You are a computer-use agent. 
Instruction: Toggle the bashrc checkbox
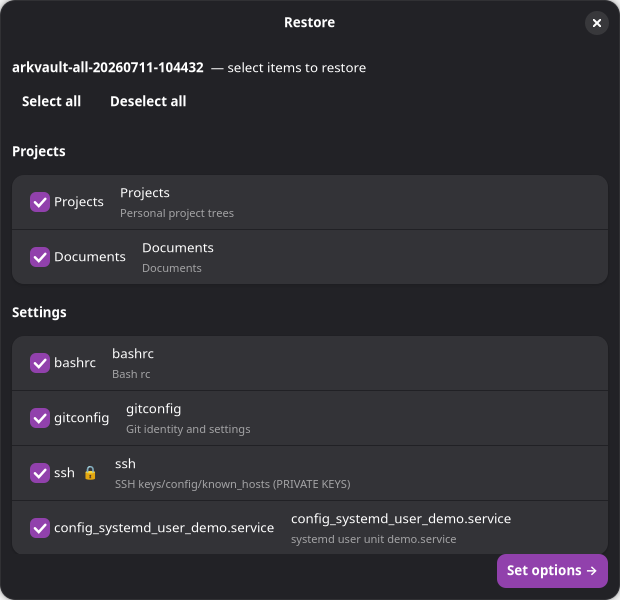pyautogui.click(x=40, y=363)
